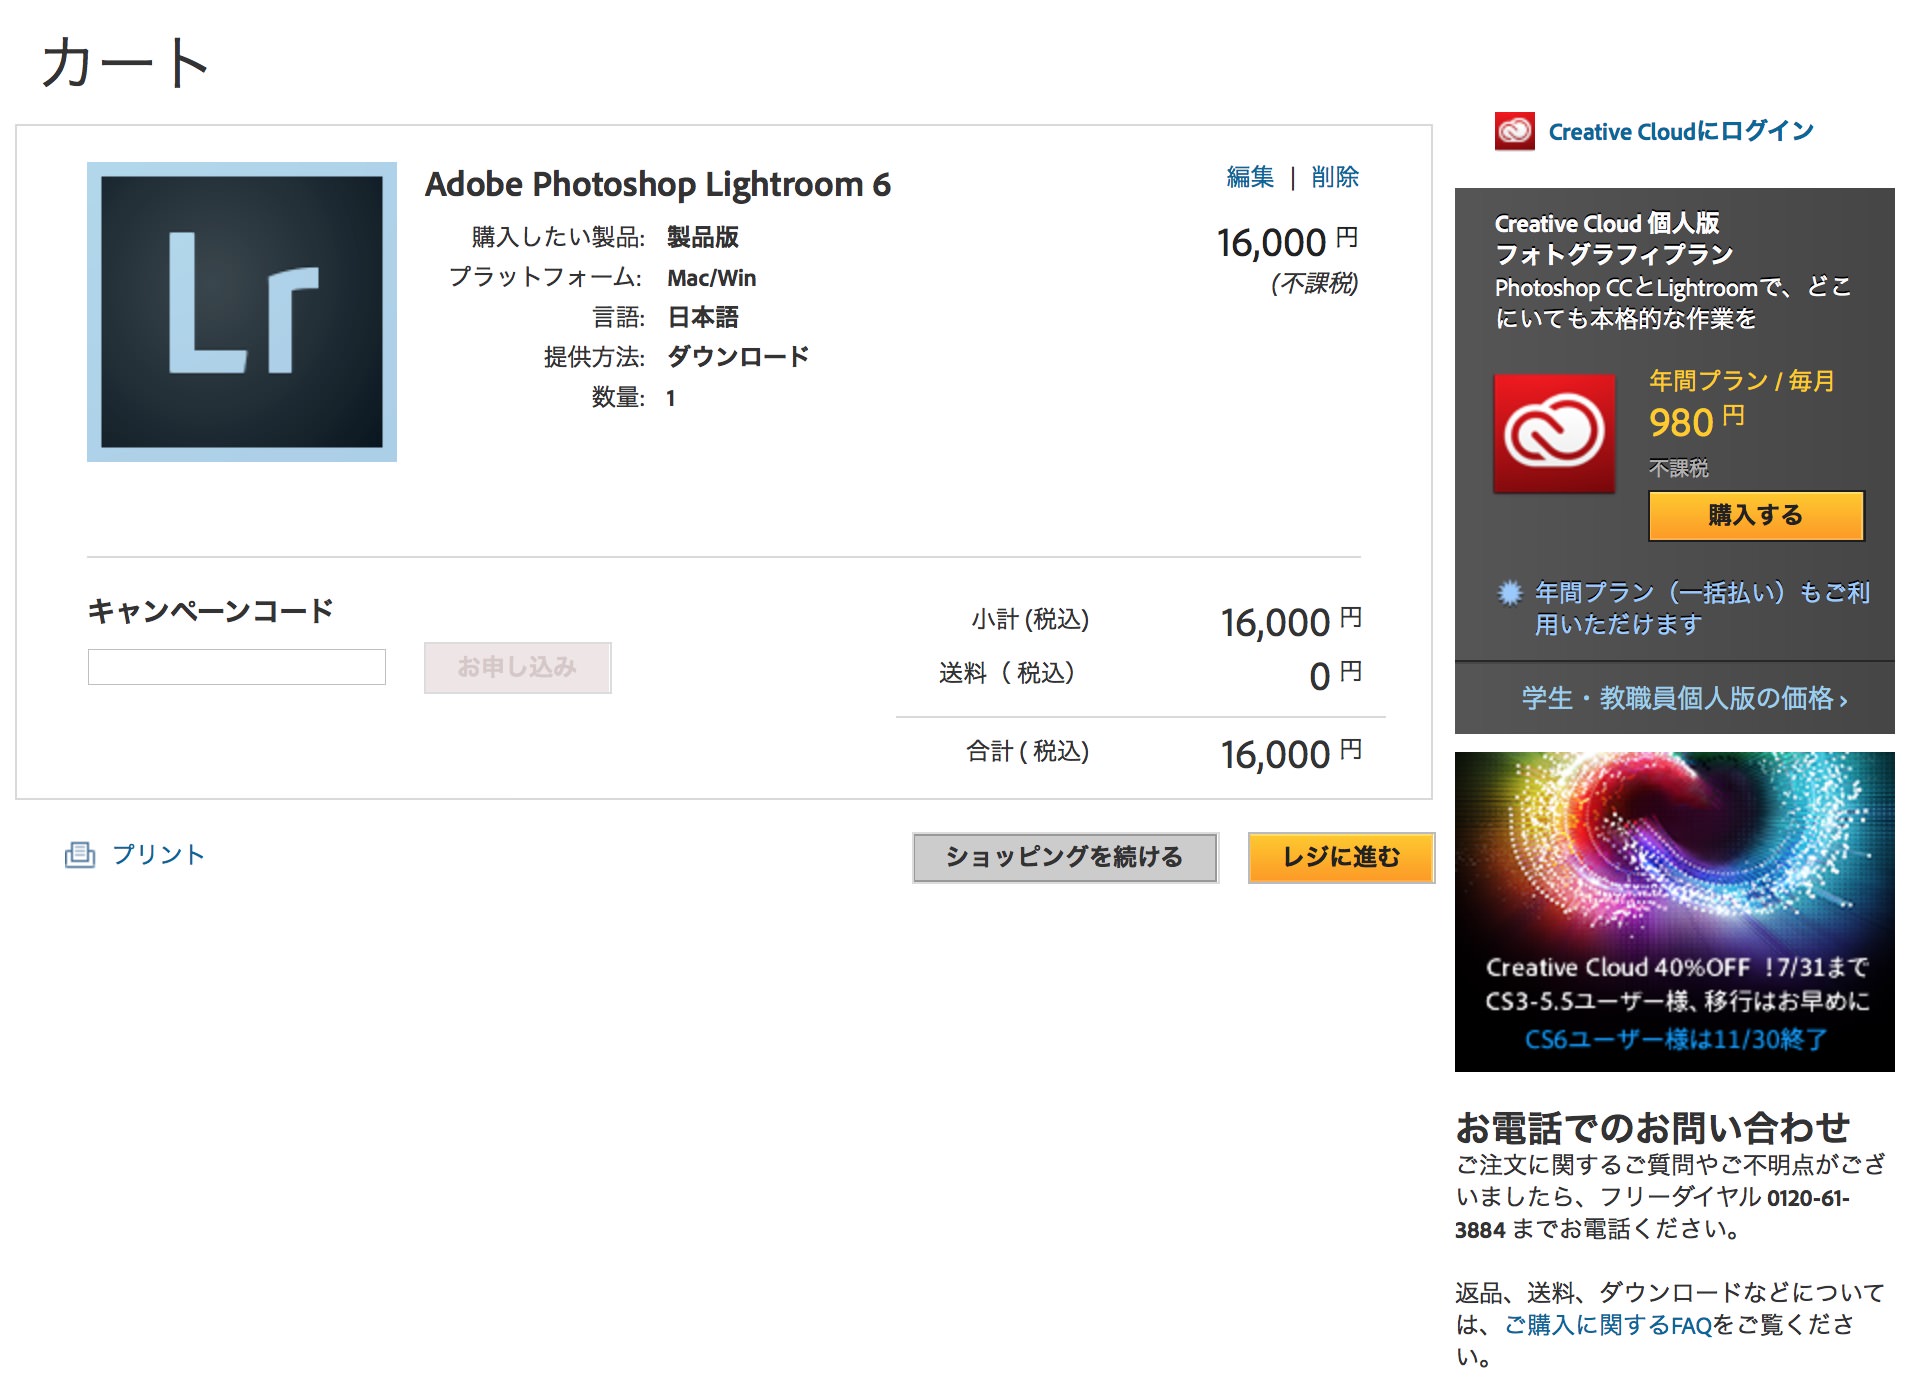Click the 合計 (税込) total amount
This screenshot has height=1378, width=1908.
tap(1291, 754)
